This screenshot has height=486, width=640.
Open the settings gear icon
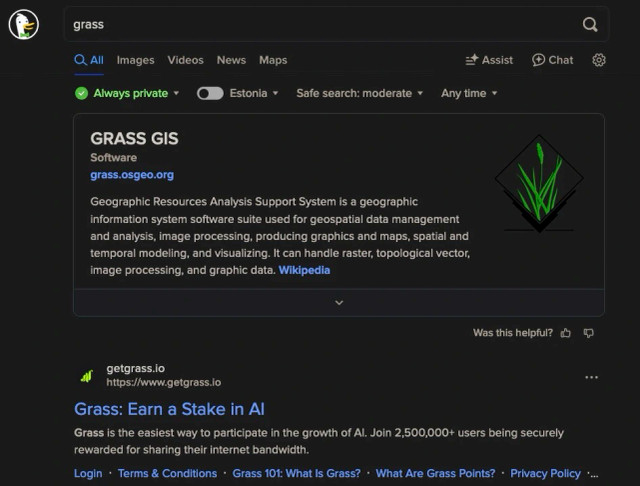coord(599,60)
